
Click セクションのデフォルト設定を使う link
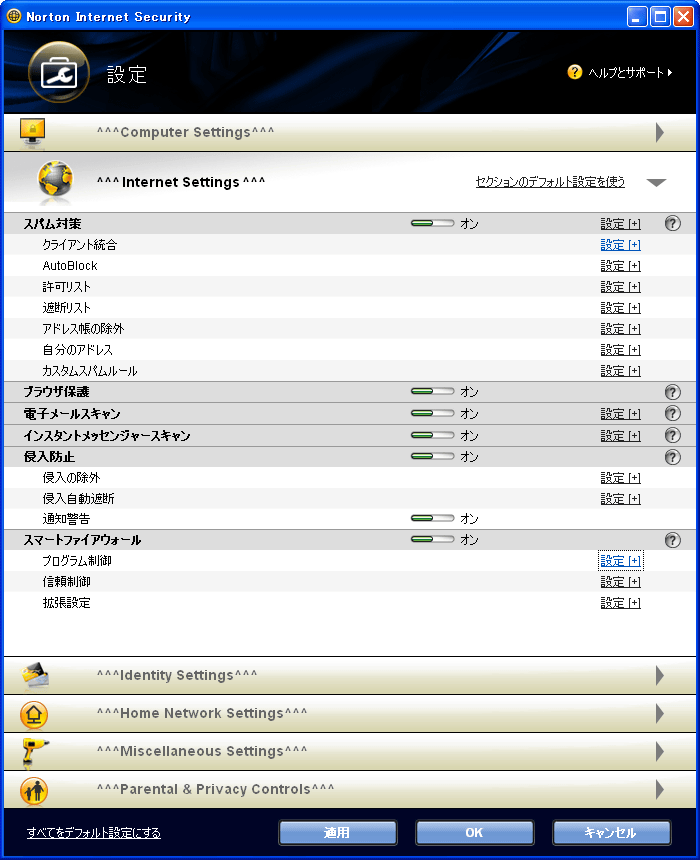click(x=550, y=182)
